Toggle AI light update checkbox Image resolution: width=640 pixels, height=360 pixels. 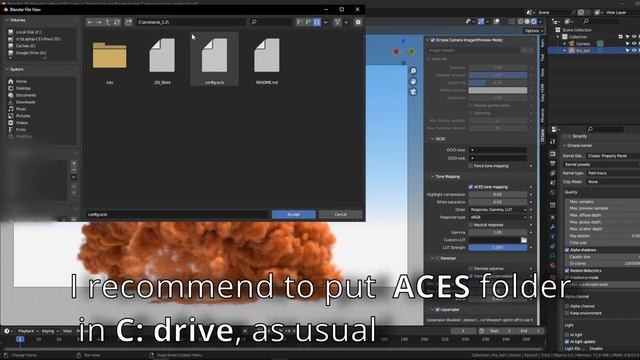pyautogui.click(x=567, y=342)
